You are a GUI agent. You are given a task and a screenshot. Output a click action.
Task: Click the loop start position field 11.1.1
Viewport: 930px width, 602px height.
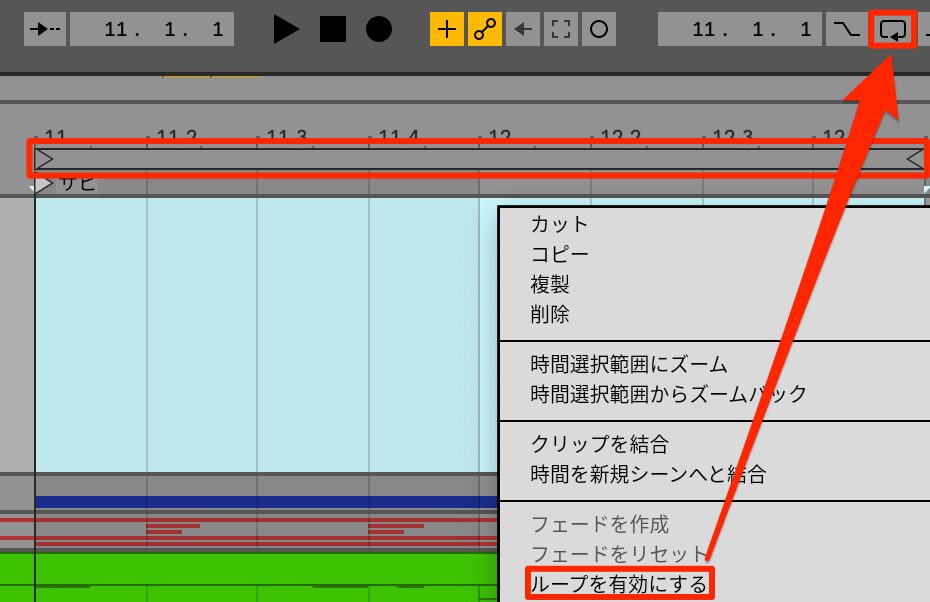point(740,29)
